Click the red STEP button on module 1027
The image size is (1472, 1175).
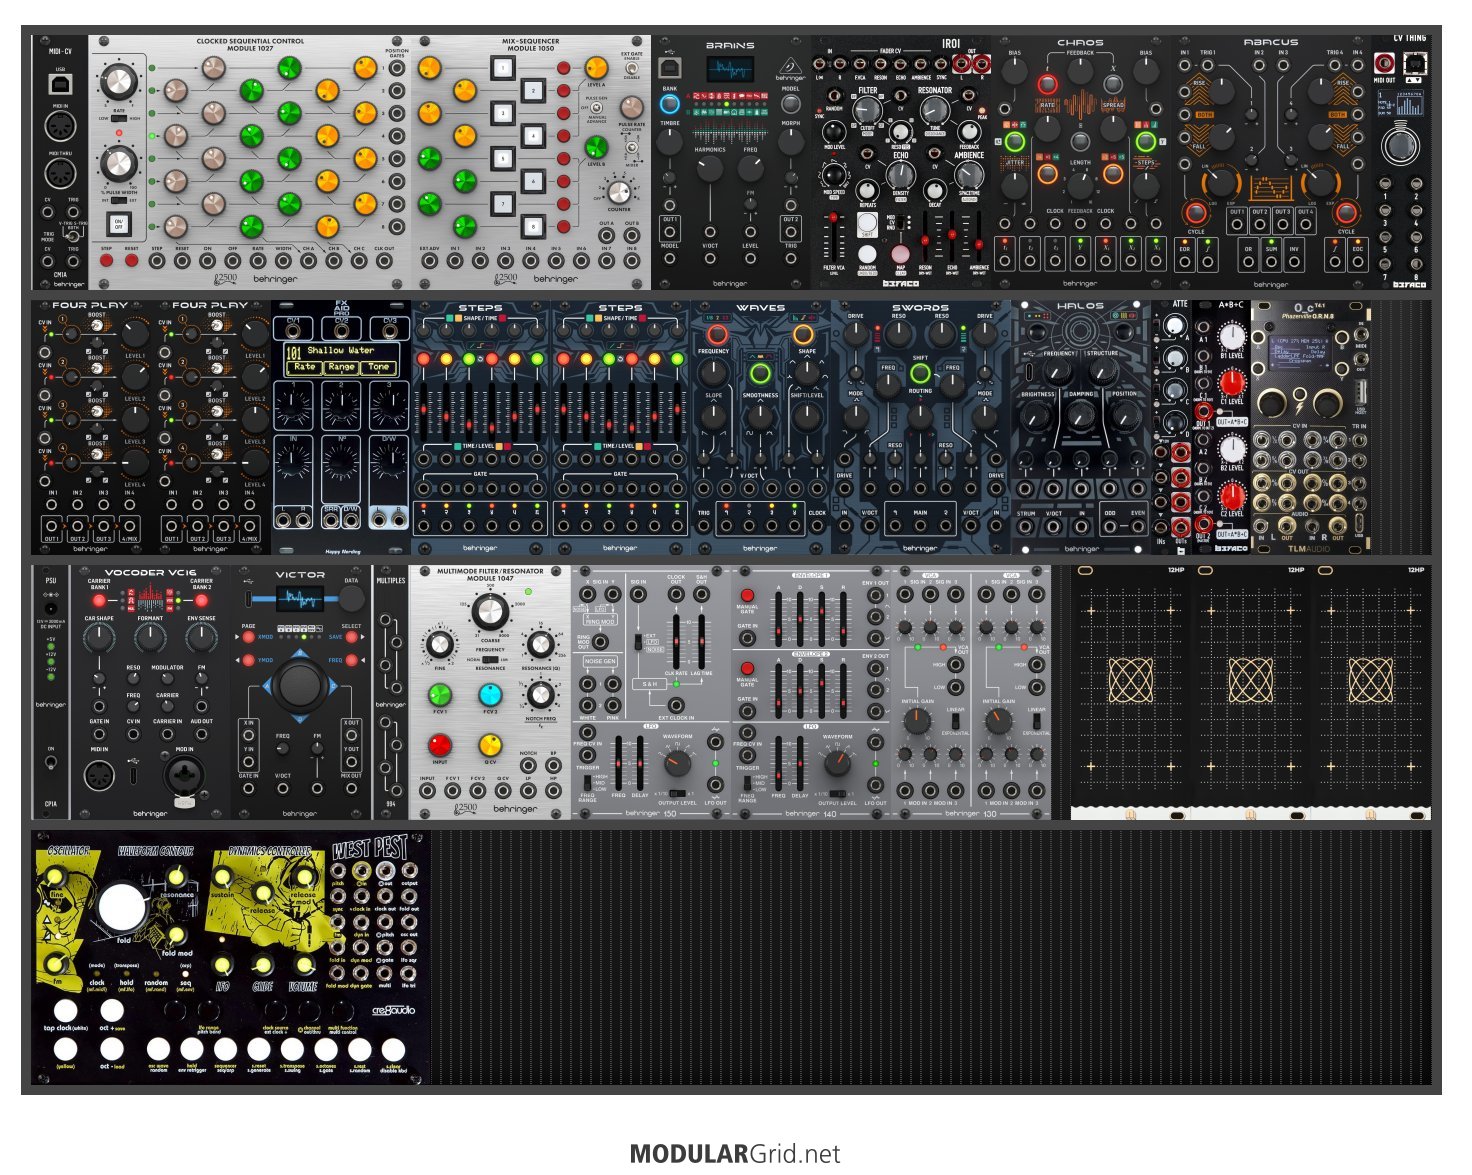(x=107, y=261)
